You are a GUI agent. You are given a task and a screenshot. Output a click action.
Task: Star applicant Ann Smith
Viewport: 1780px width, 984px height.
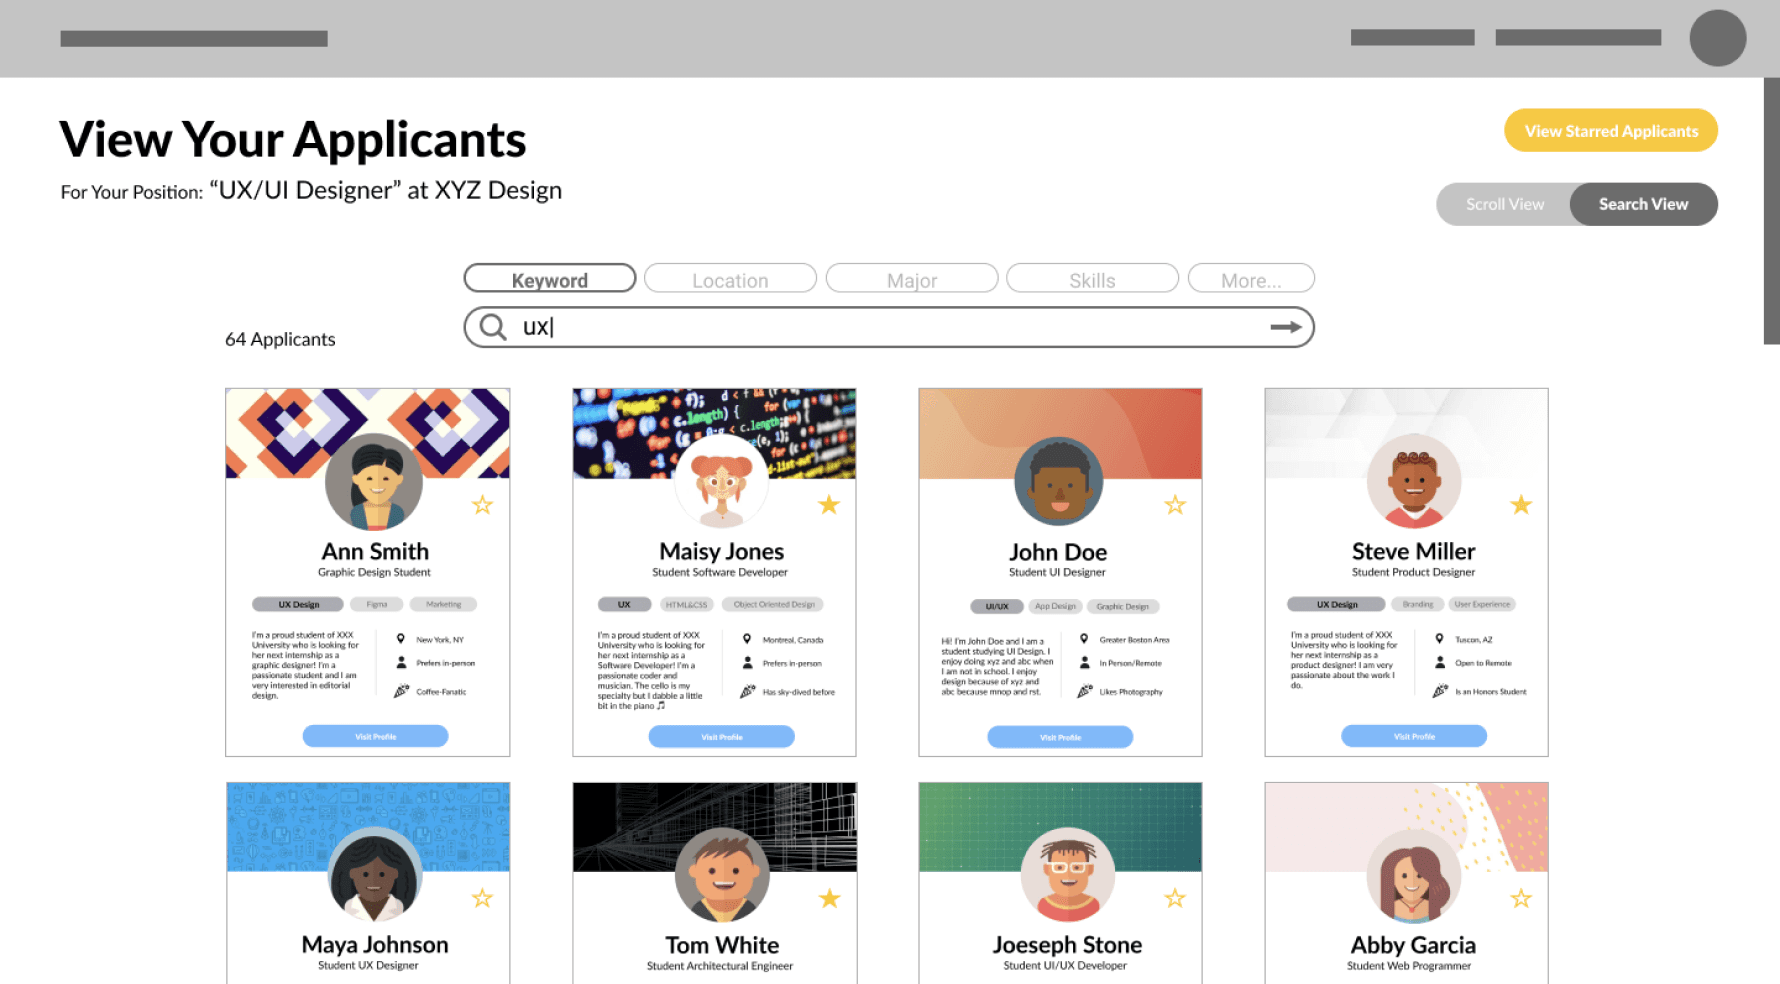coord(482,505)
